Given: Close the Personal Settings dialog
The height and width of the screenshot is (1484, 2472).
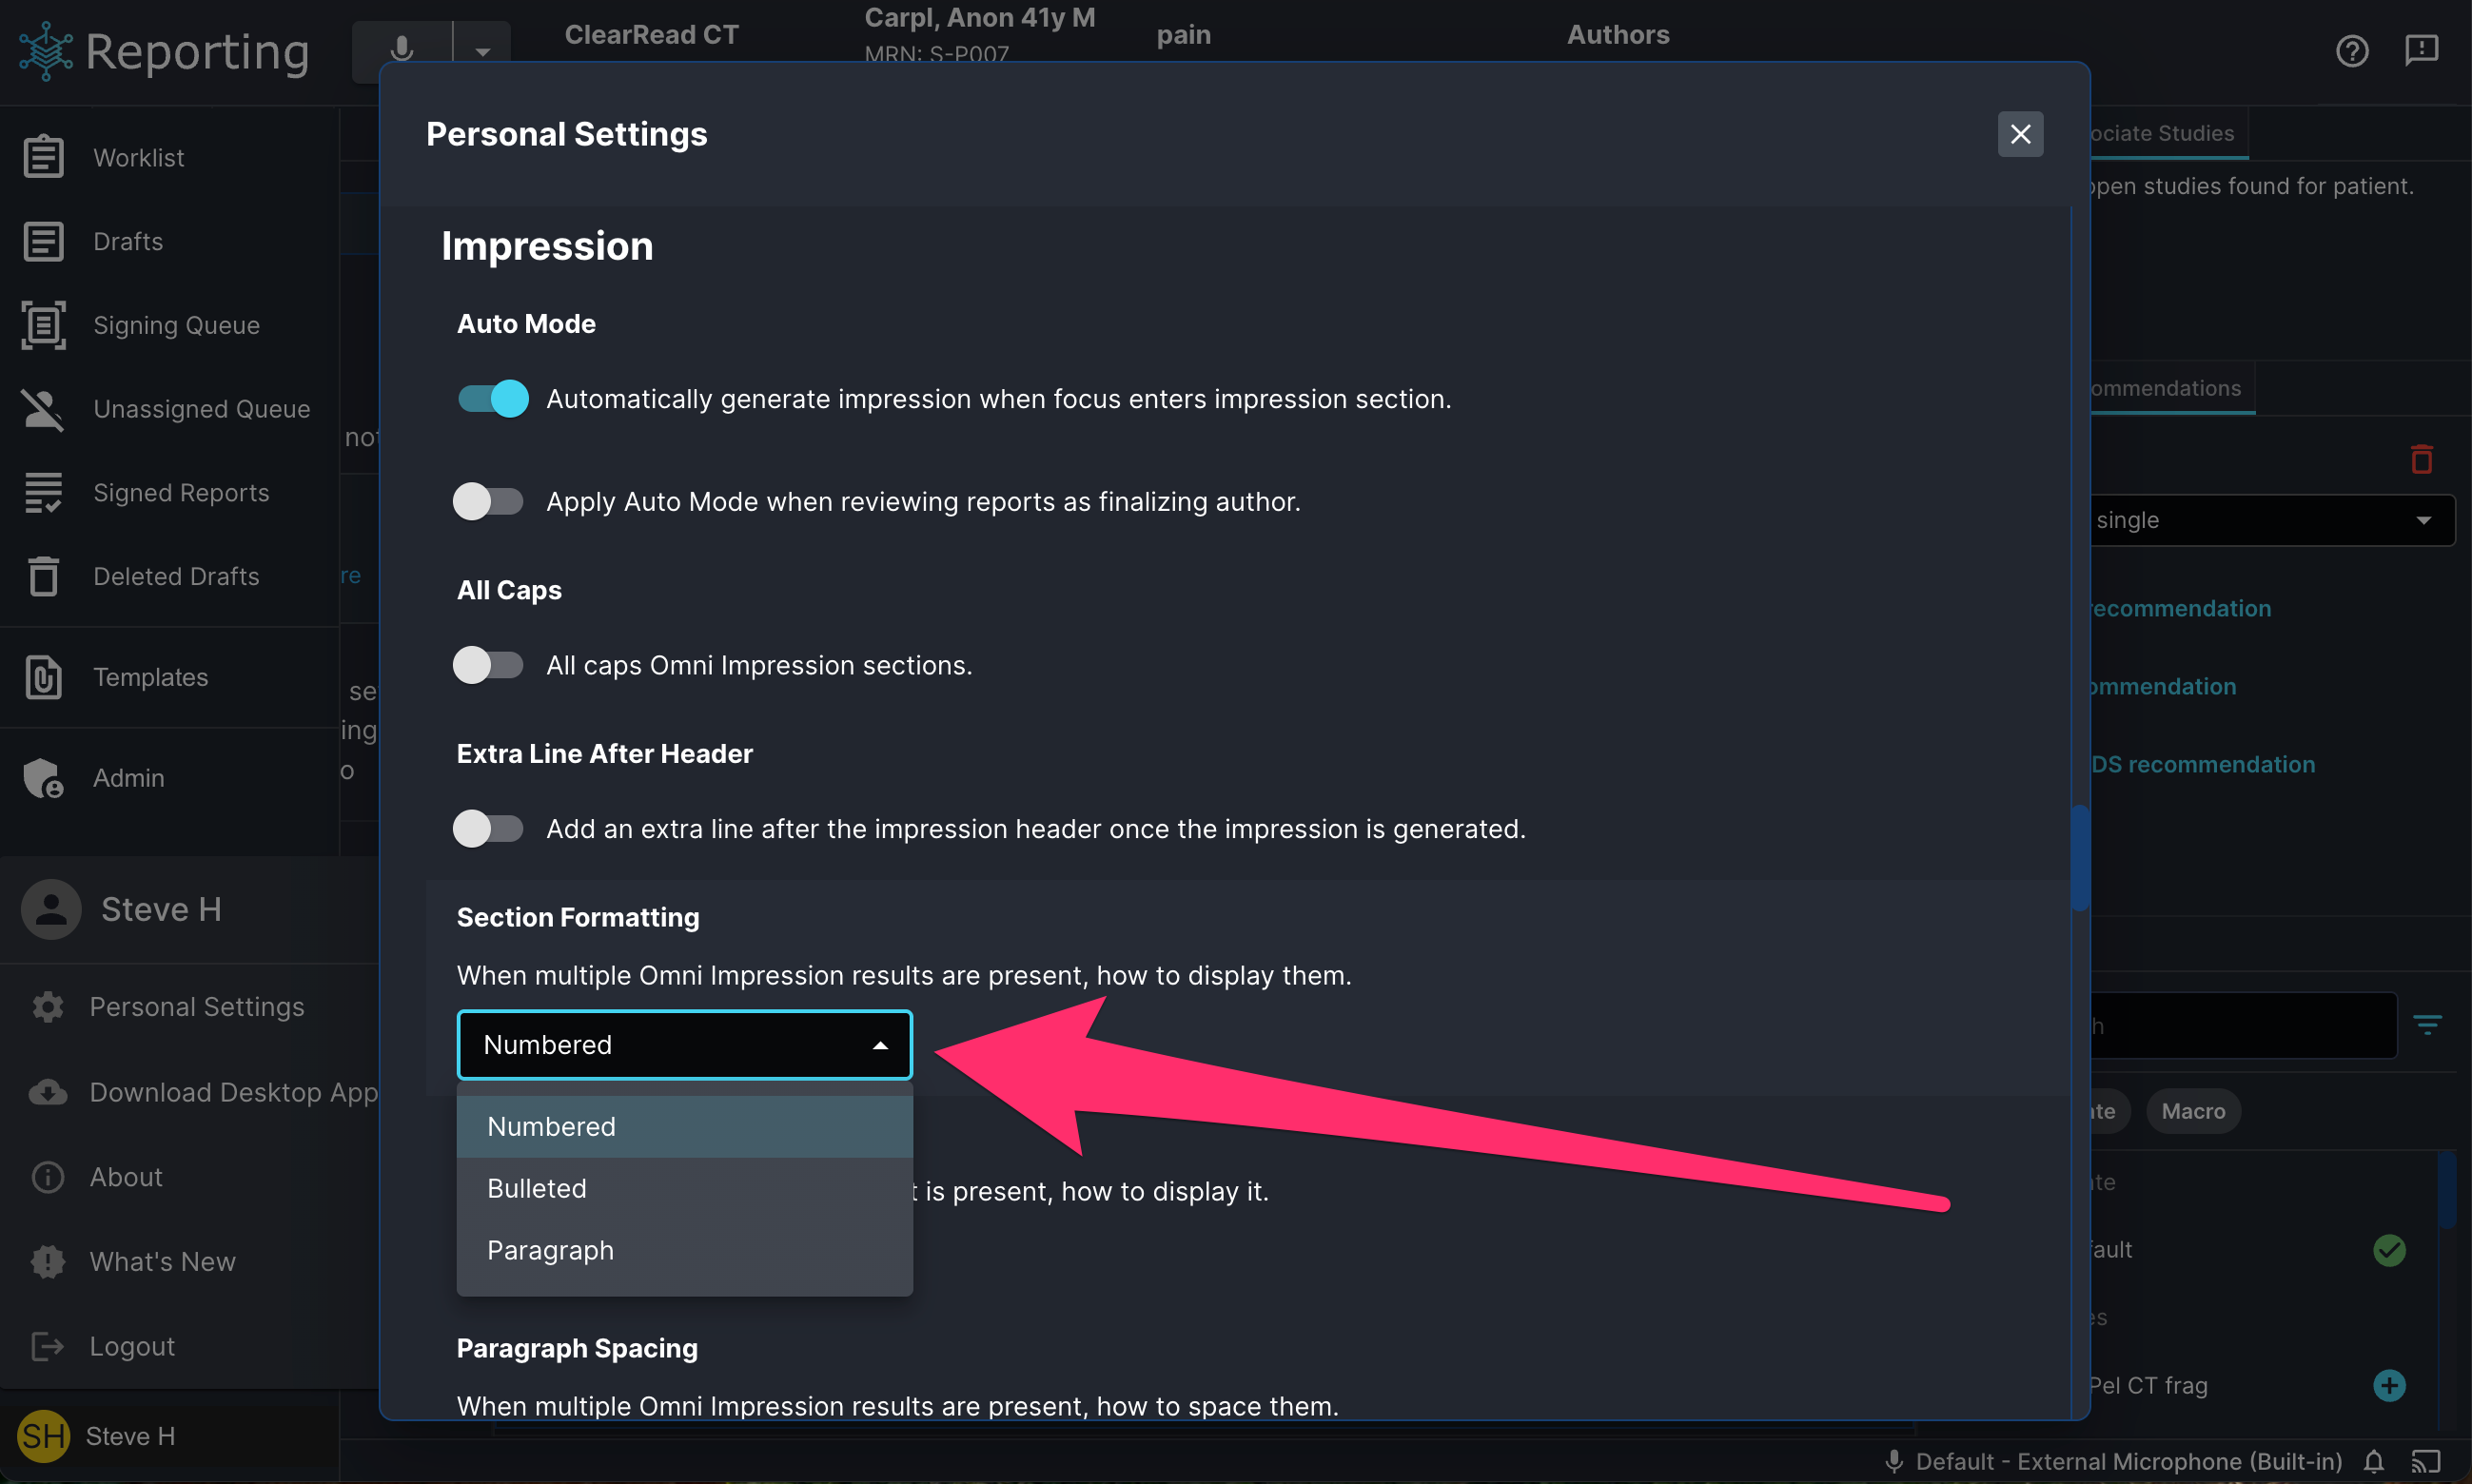Looking at the screenshot, I should [x=2020, y=134].
